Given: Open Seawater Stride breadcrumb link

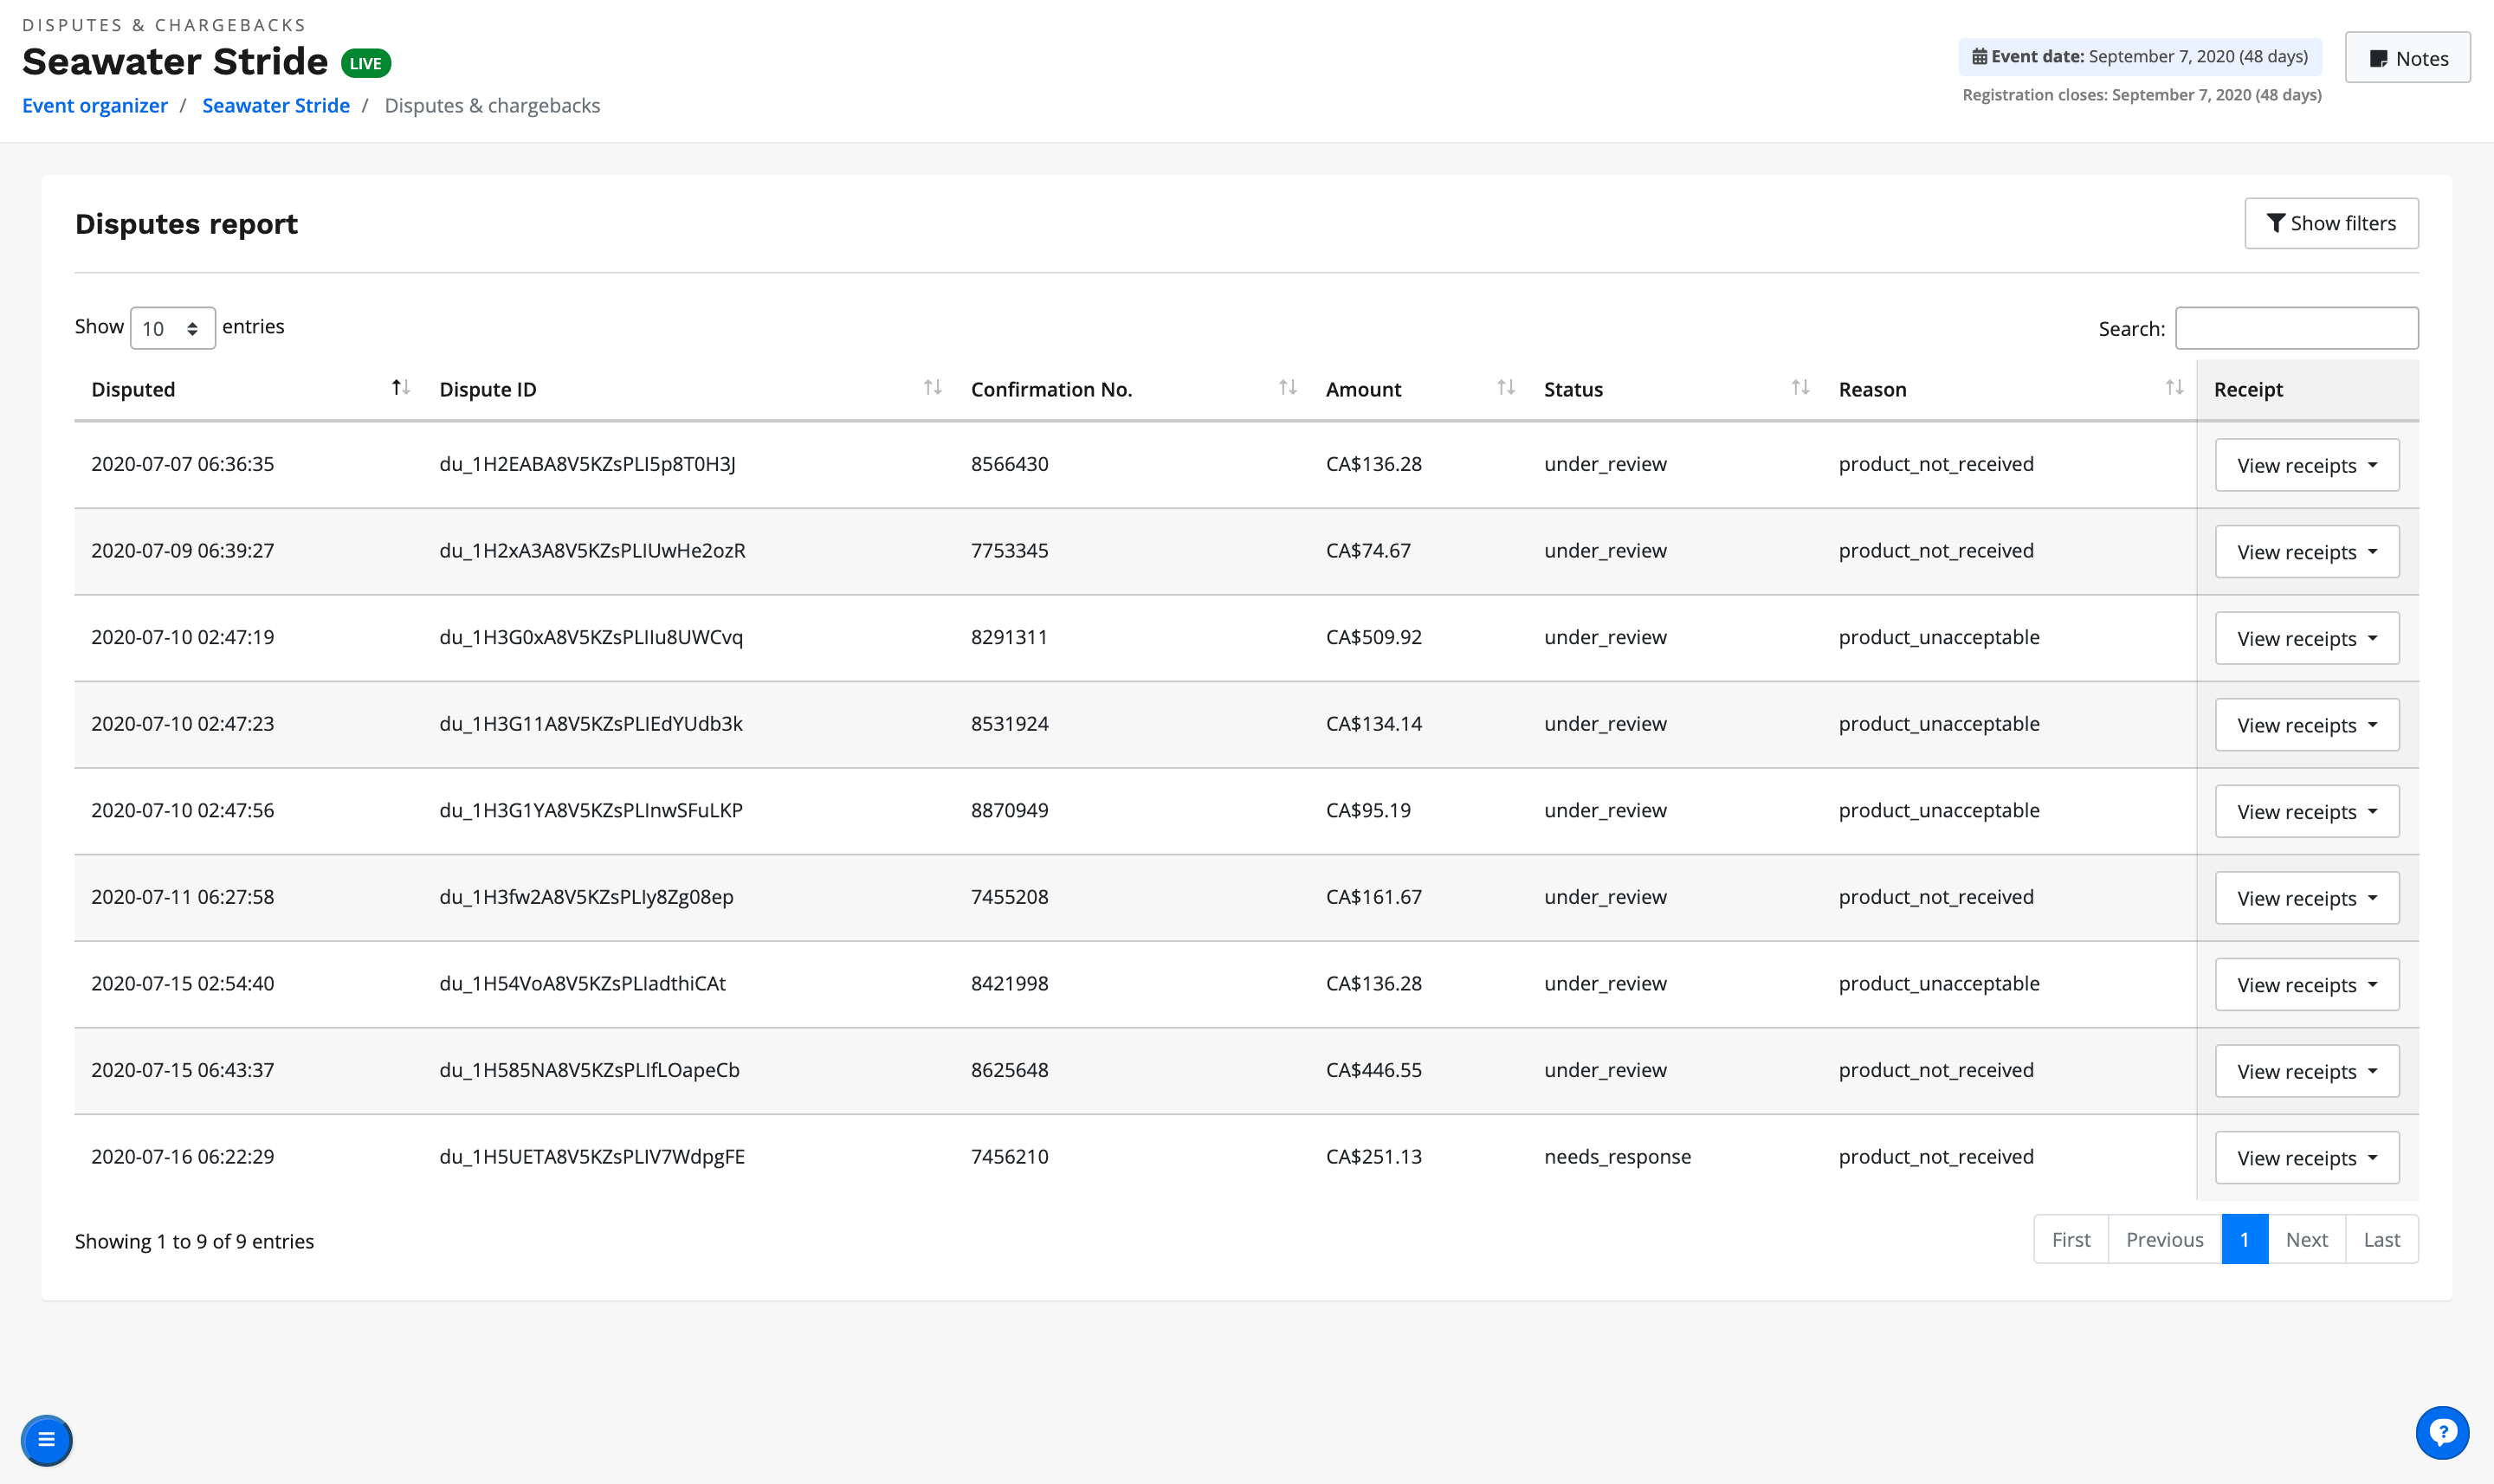Looking at the screenshot, I should click(276, 105).
